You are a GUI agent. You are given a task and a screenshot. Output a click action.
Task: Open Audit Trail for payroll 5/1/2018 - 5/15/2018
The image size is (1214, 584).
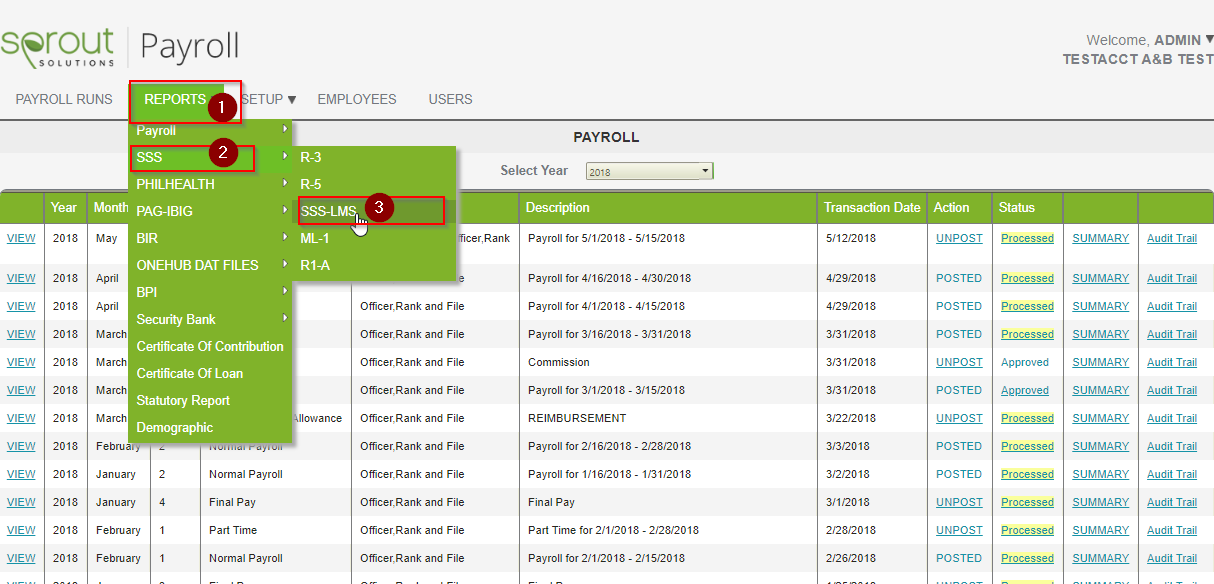1172,238
